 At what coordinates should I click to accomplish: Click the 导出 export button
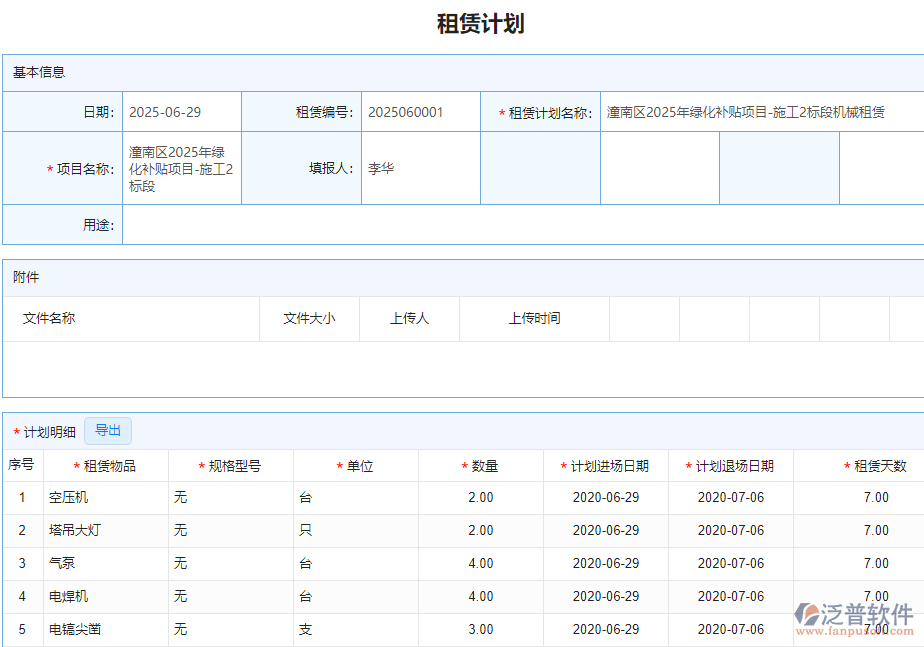point(107,430)
